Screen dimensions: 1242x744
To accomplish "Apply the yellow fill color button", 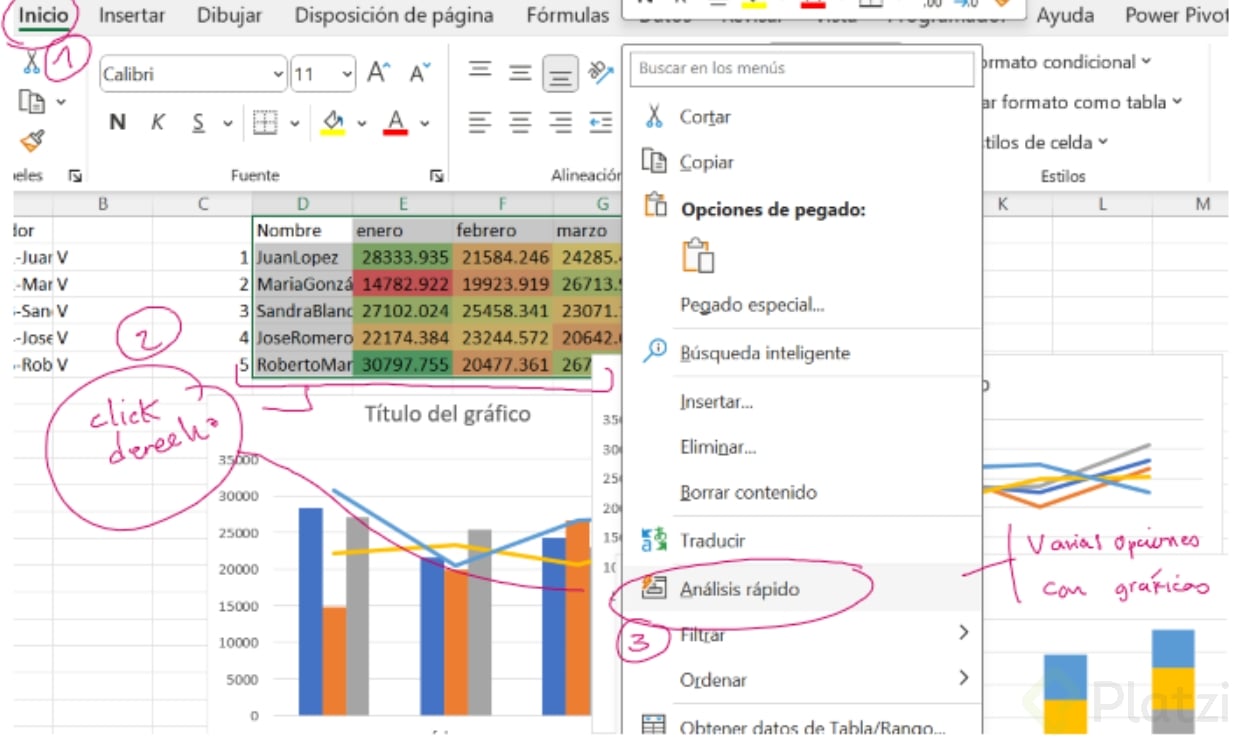I will pos(334,122).
